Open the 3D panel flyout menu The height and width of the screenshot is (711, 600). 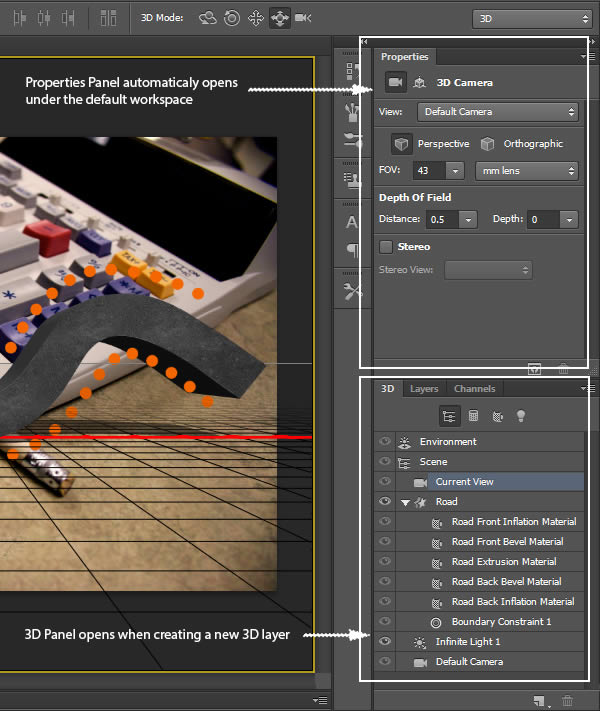(x=588, y=388)
